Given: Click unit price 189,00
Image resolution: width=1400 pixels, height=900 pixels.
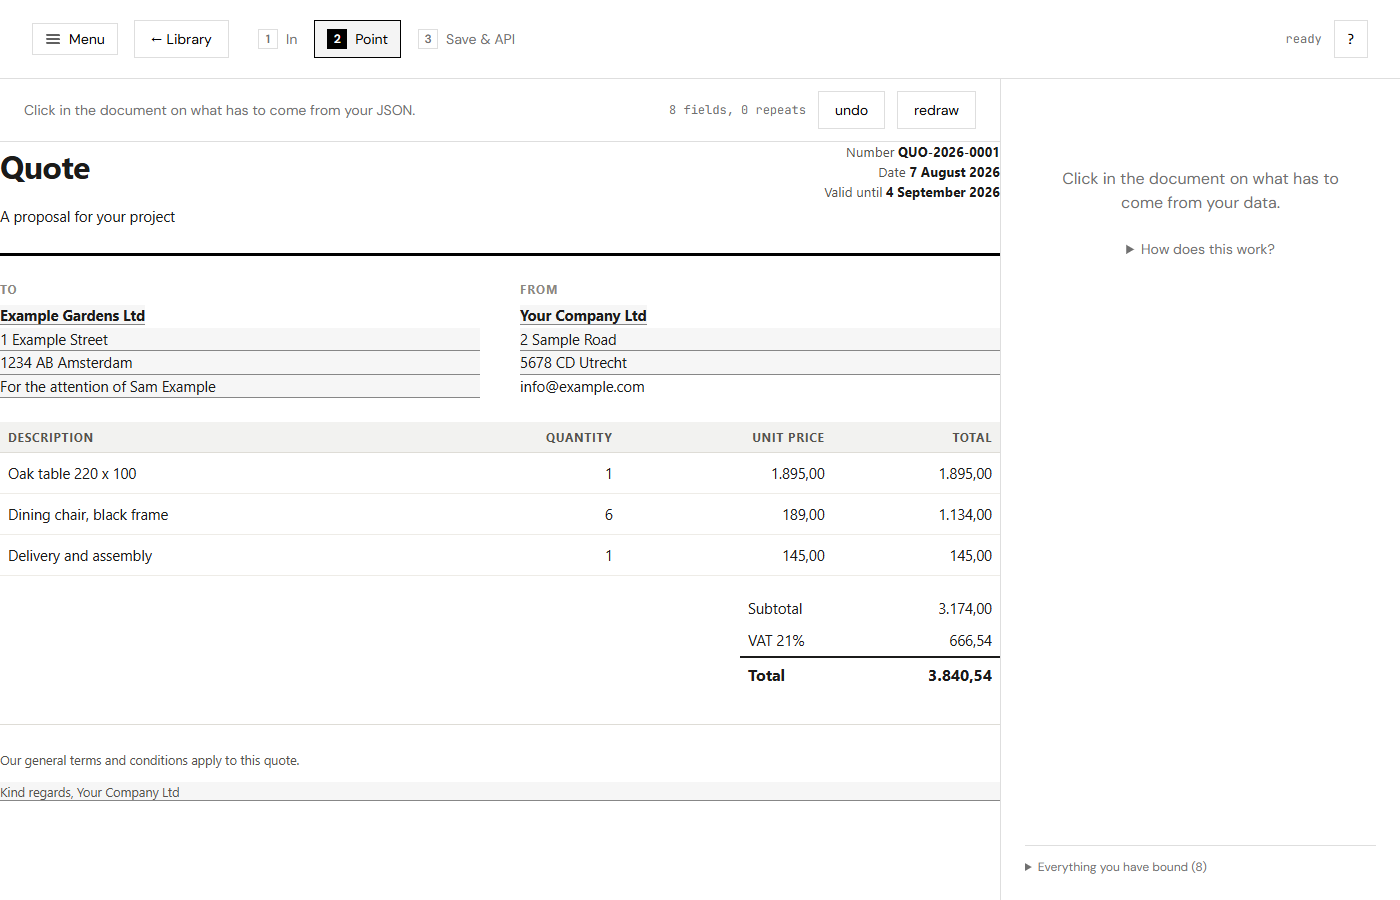Looking at the screenshot, I should [804, 515].
